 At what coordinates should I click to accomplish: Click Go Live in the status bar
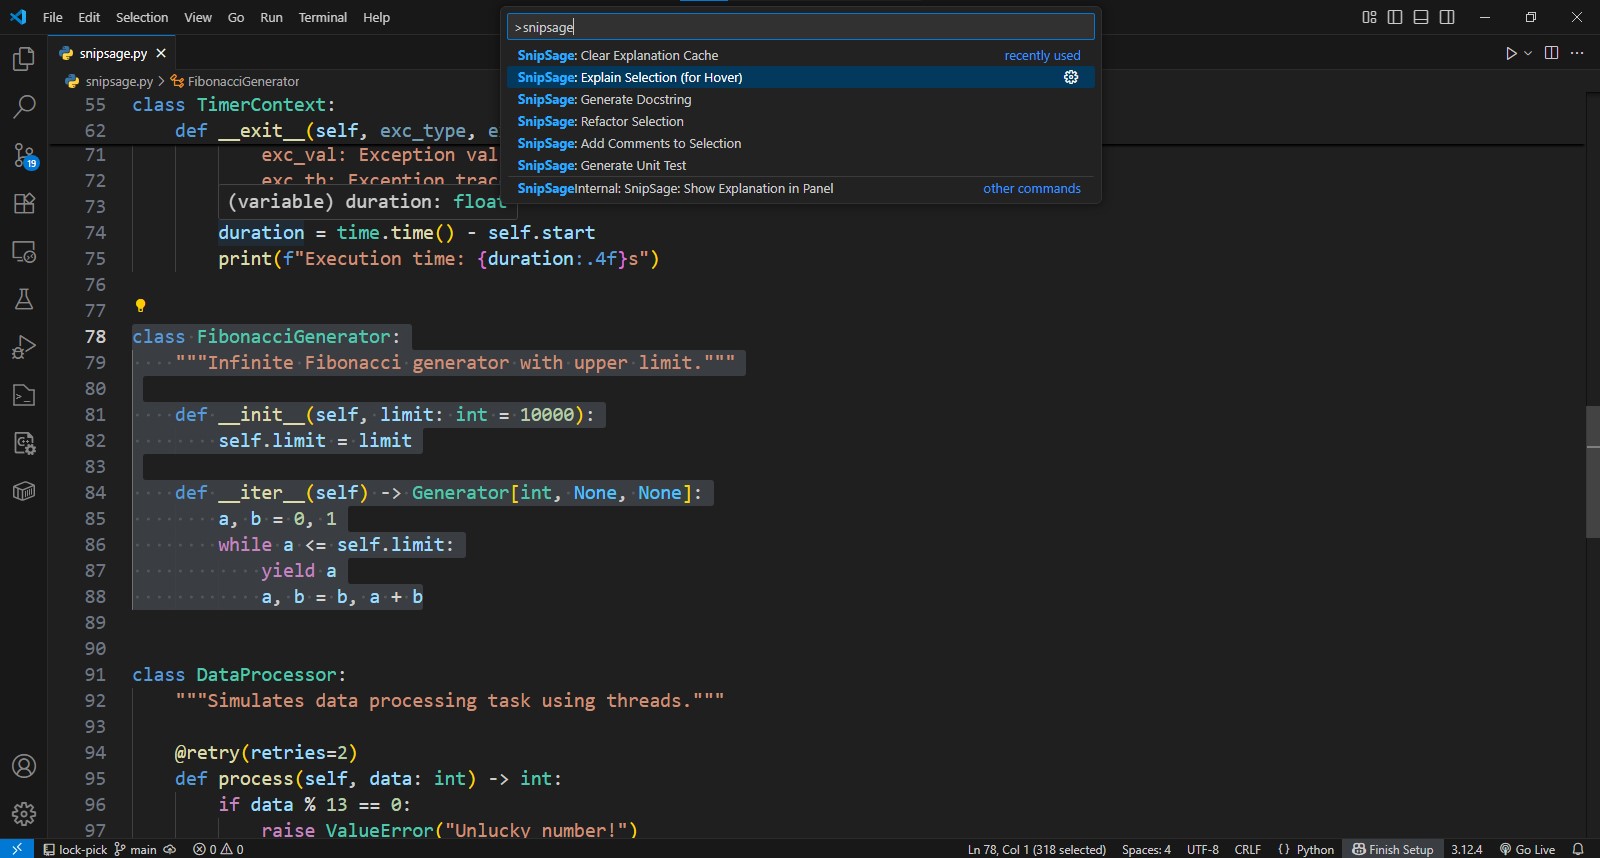[1527, 849]
